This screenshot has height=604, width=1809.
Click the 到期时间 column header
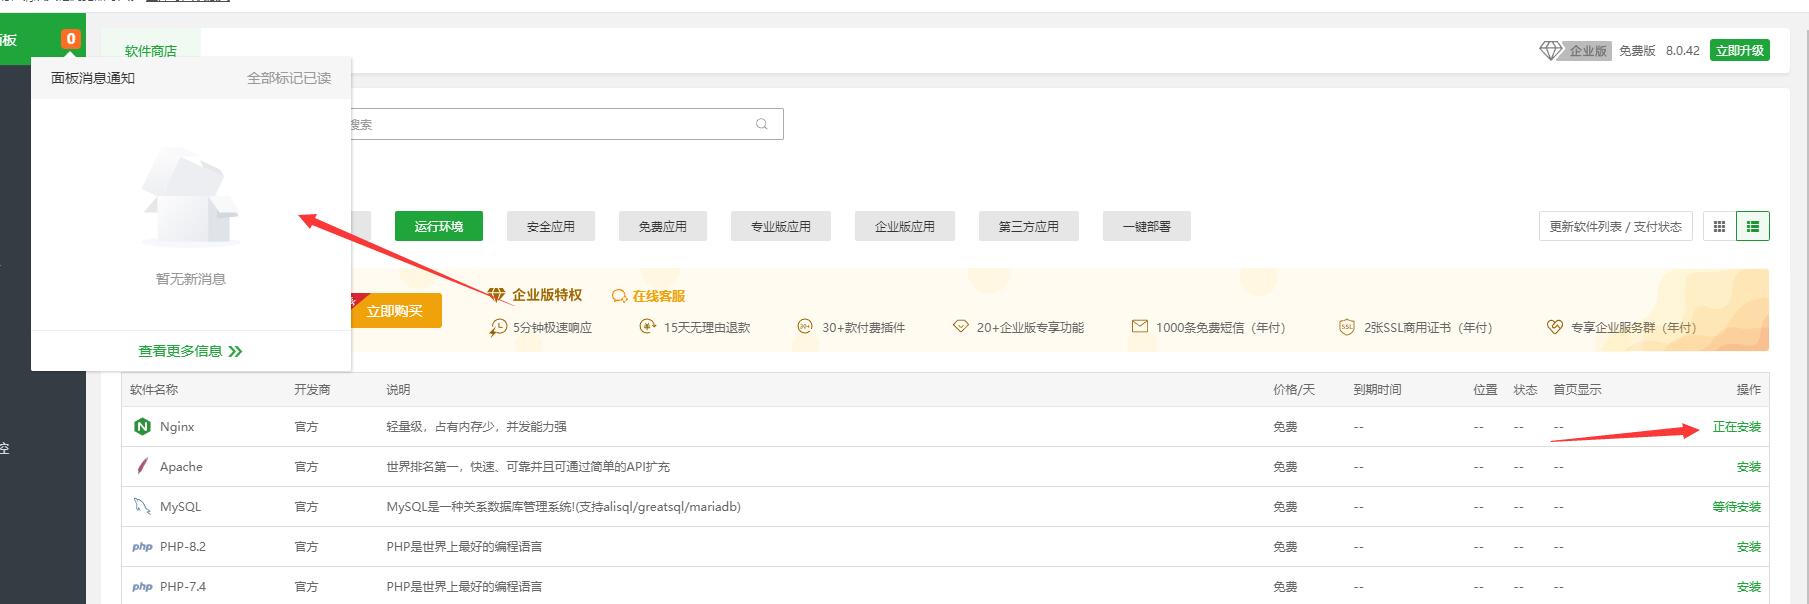point(1377,390)
